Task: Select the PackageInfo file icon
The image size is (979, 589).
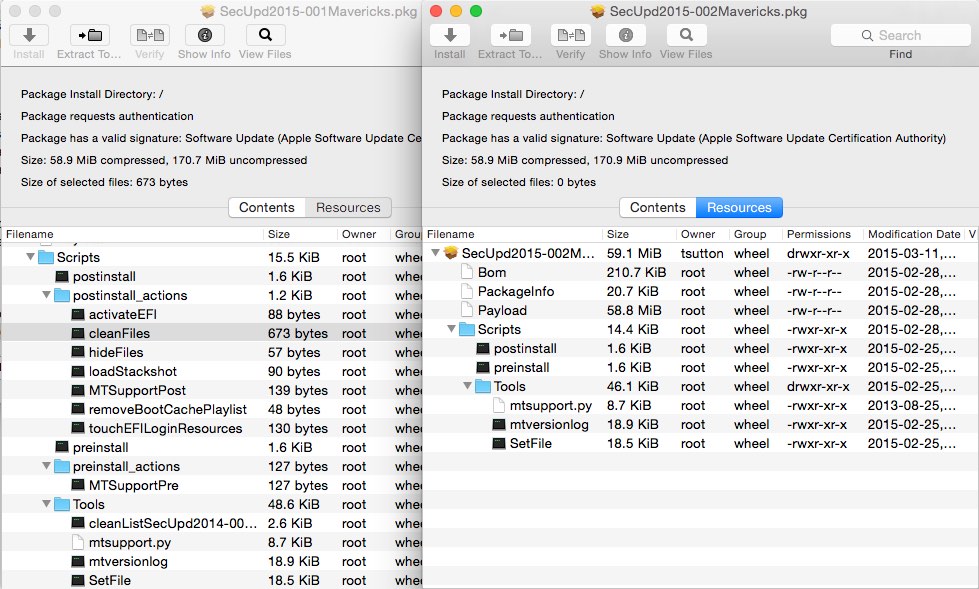Action: coord(466,291)
